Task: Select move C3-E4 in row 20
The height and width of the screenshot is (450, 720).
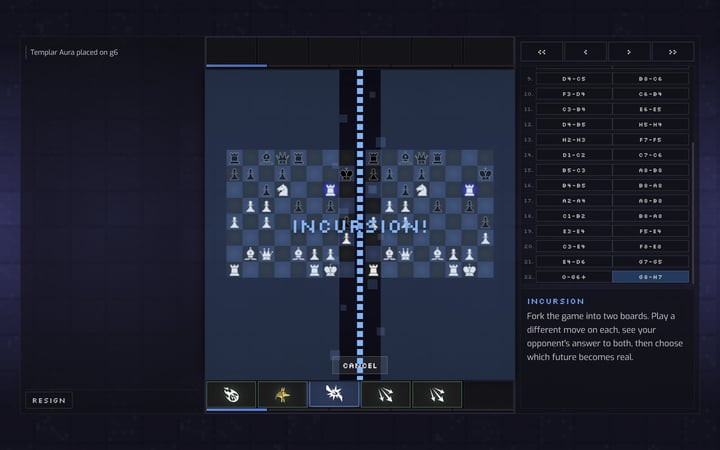Action: click(574, 247)
